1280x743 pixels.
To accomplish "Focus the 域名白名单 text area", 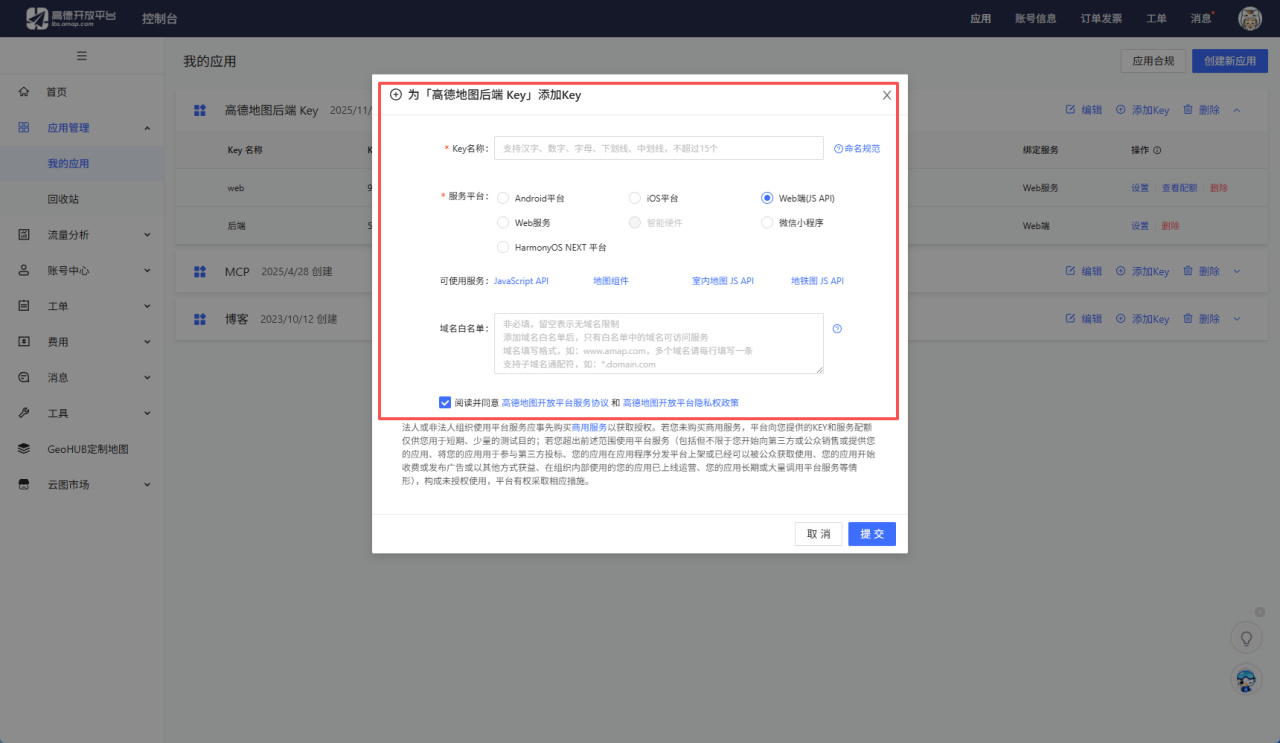I will pos(659,344).
